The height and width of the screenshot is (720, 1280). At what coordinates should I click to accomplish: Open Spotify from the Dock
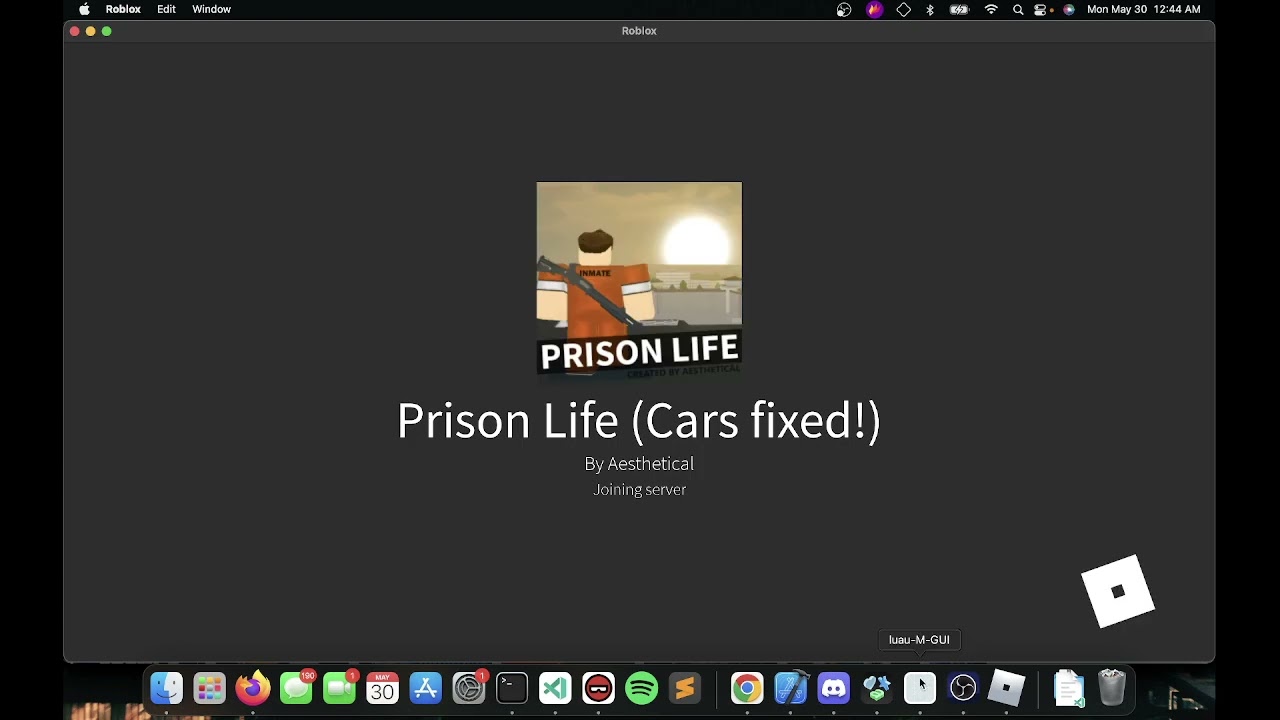pos(641,688)
